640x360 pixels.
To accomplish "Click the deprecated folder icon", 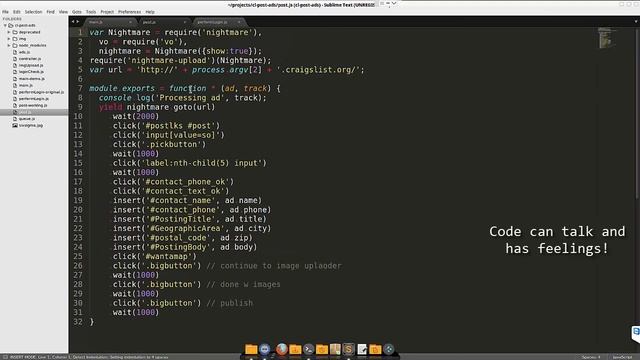I will [x=15, y=32].
